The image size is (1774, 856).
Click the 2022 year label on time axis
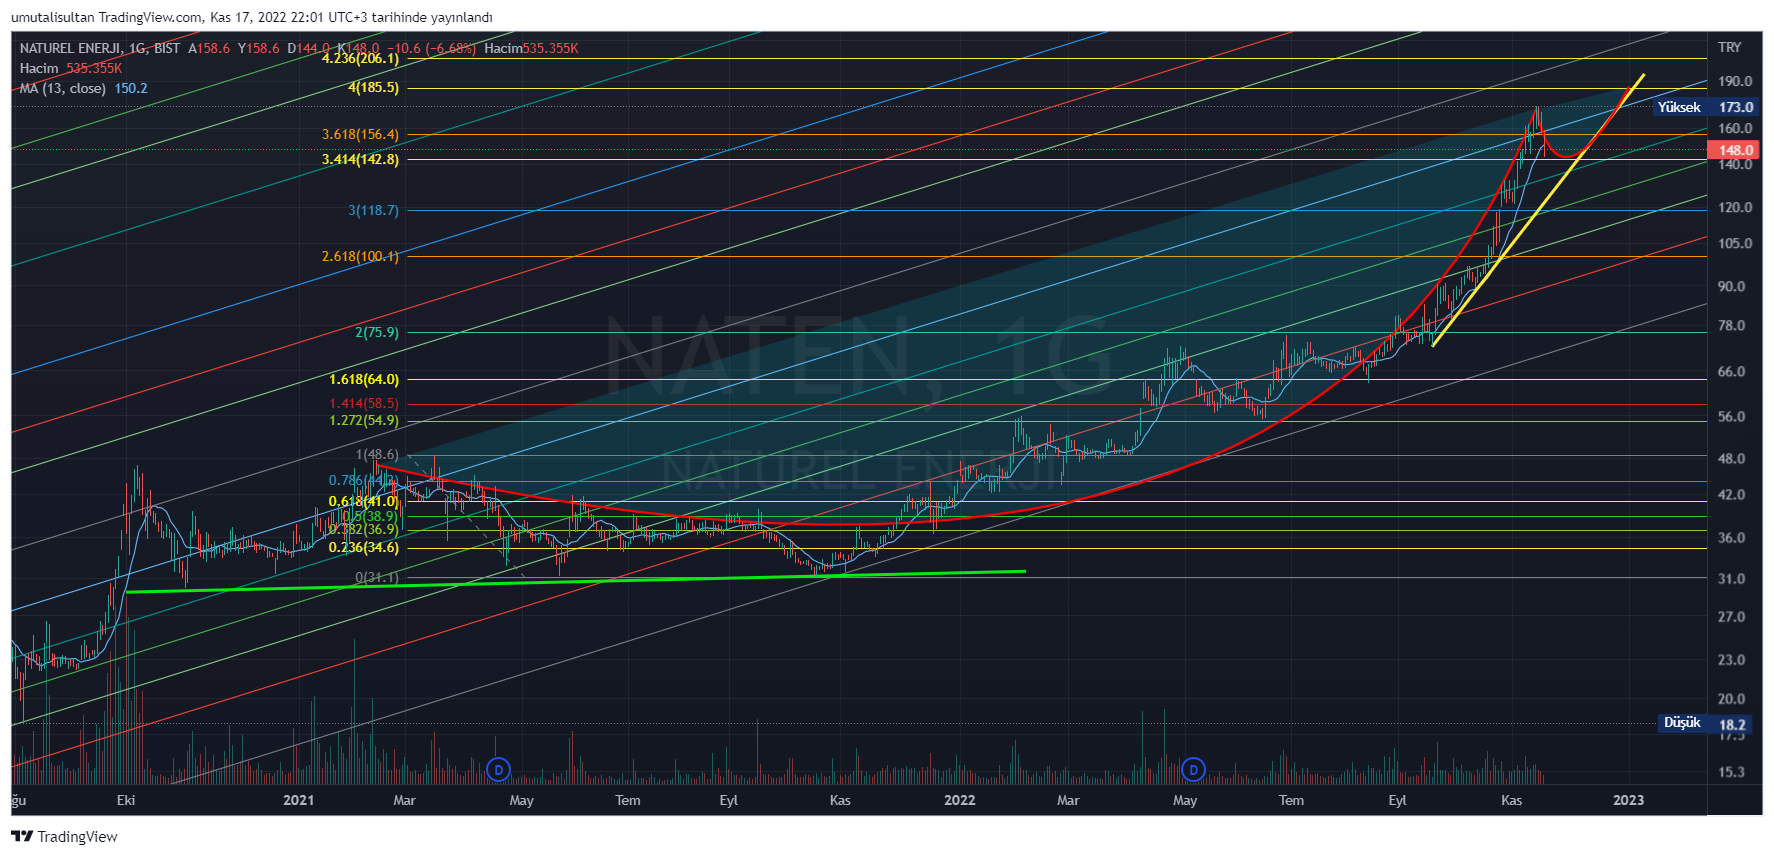point(959,800)
